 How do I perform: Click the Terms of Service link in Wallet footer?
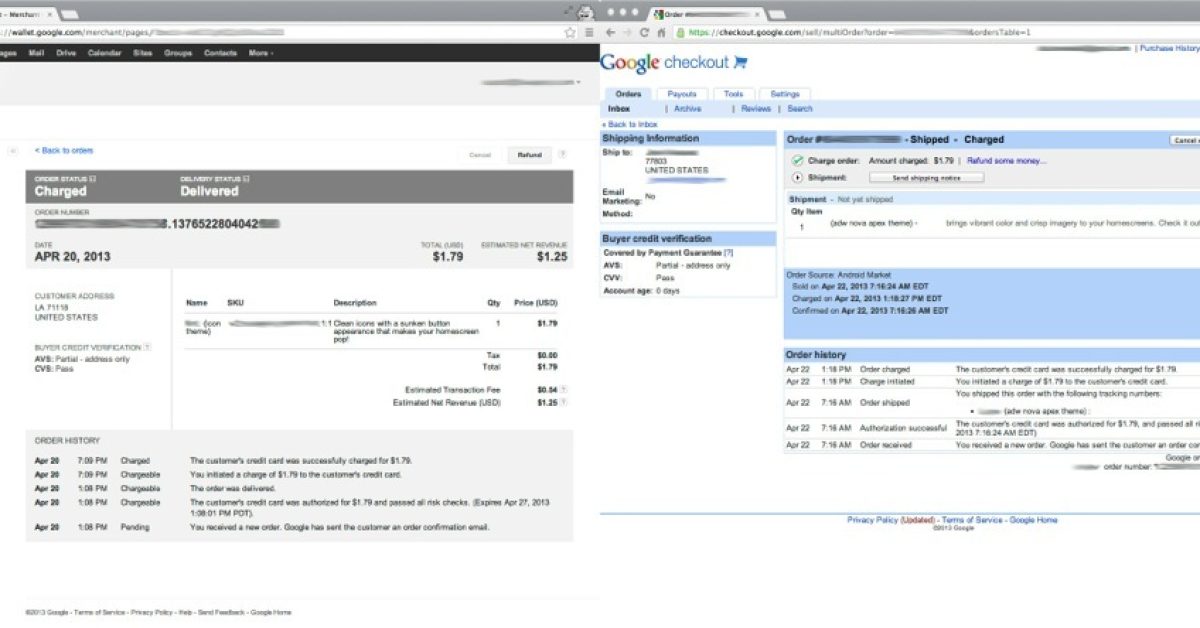point(100,612)
